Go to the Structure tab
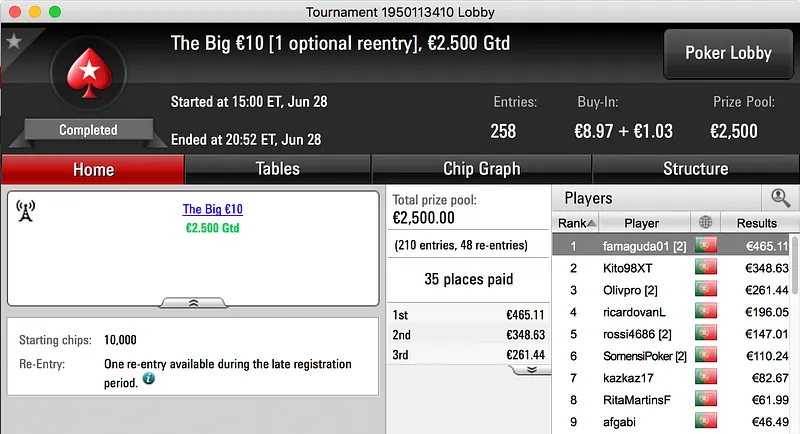Viewport: 800px width, 434px height. (695, 169)
